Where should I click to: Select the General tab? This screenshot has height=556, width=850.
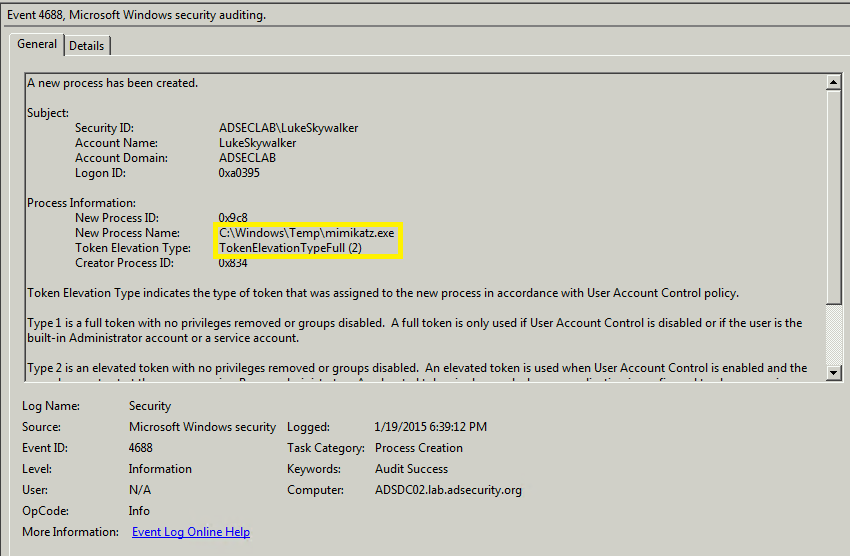coord(37,44)
